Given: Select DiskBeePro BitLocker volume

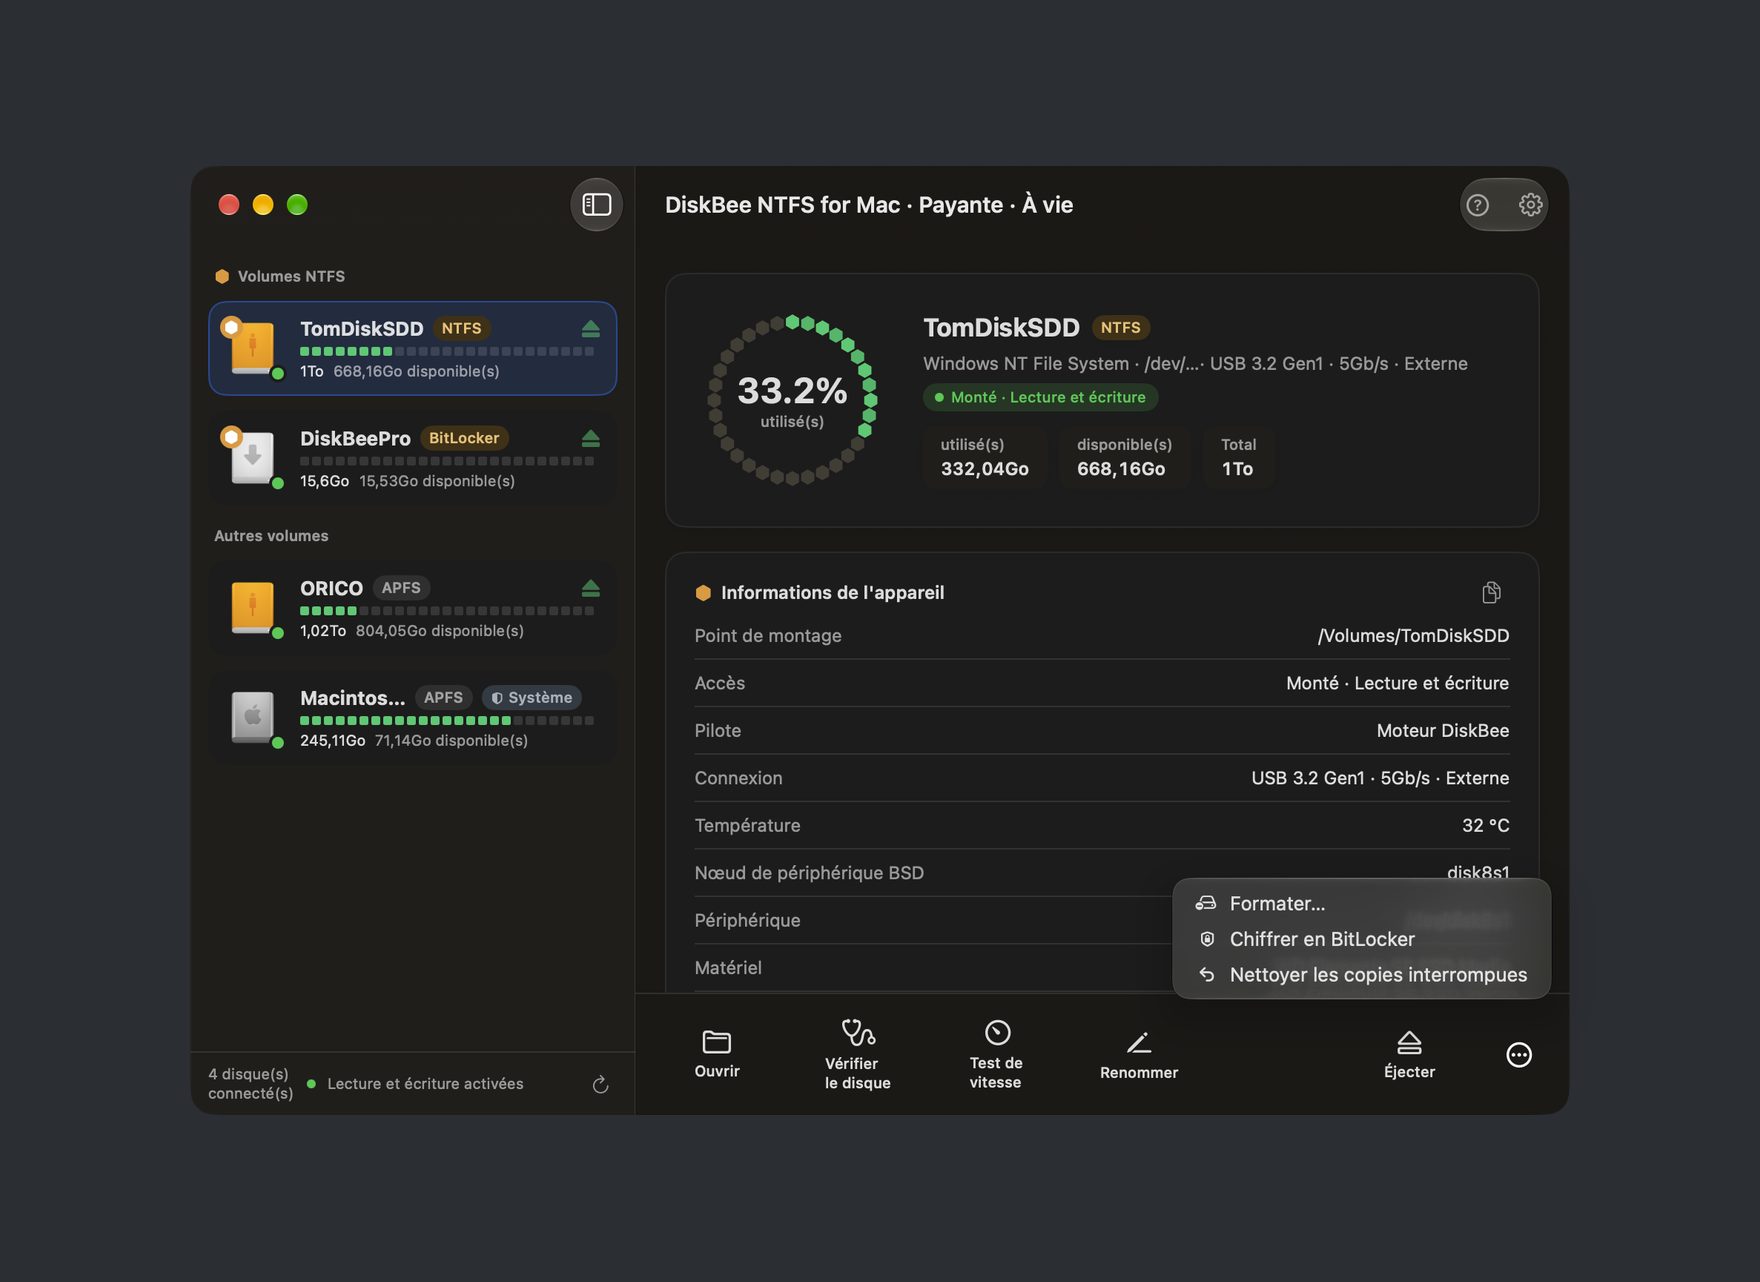Looking at the screenshot, I should pyautogui.click(x=413, y=458).
